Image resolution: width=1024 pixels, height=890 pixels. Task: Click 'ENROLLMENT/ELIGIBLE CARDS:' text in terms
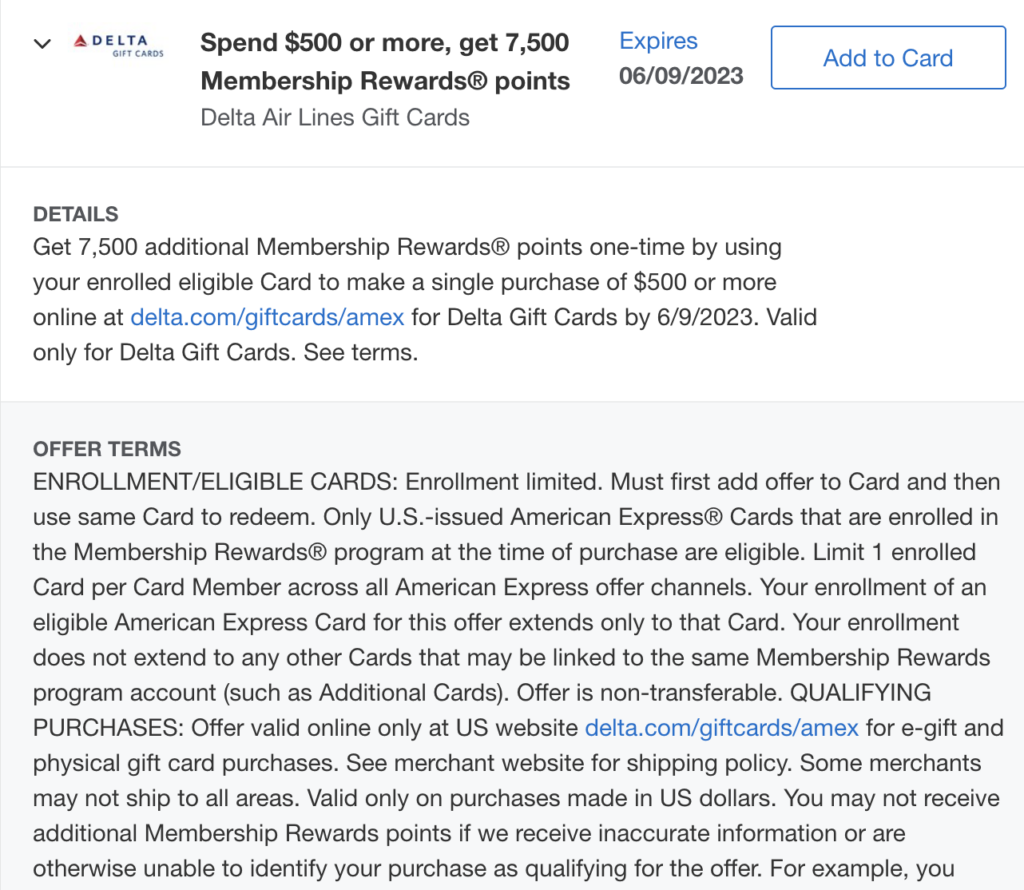[216, 482]
